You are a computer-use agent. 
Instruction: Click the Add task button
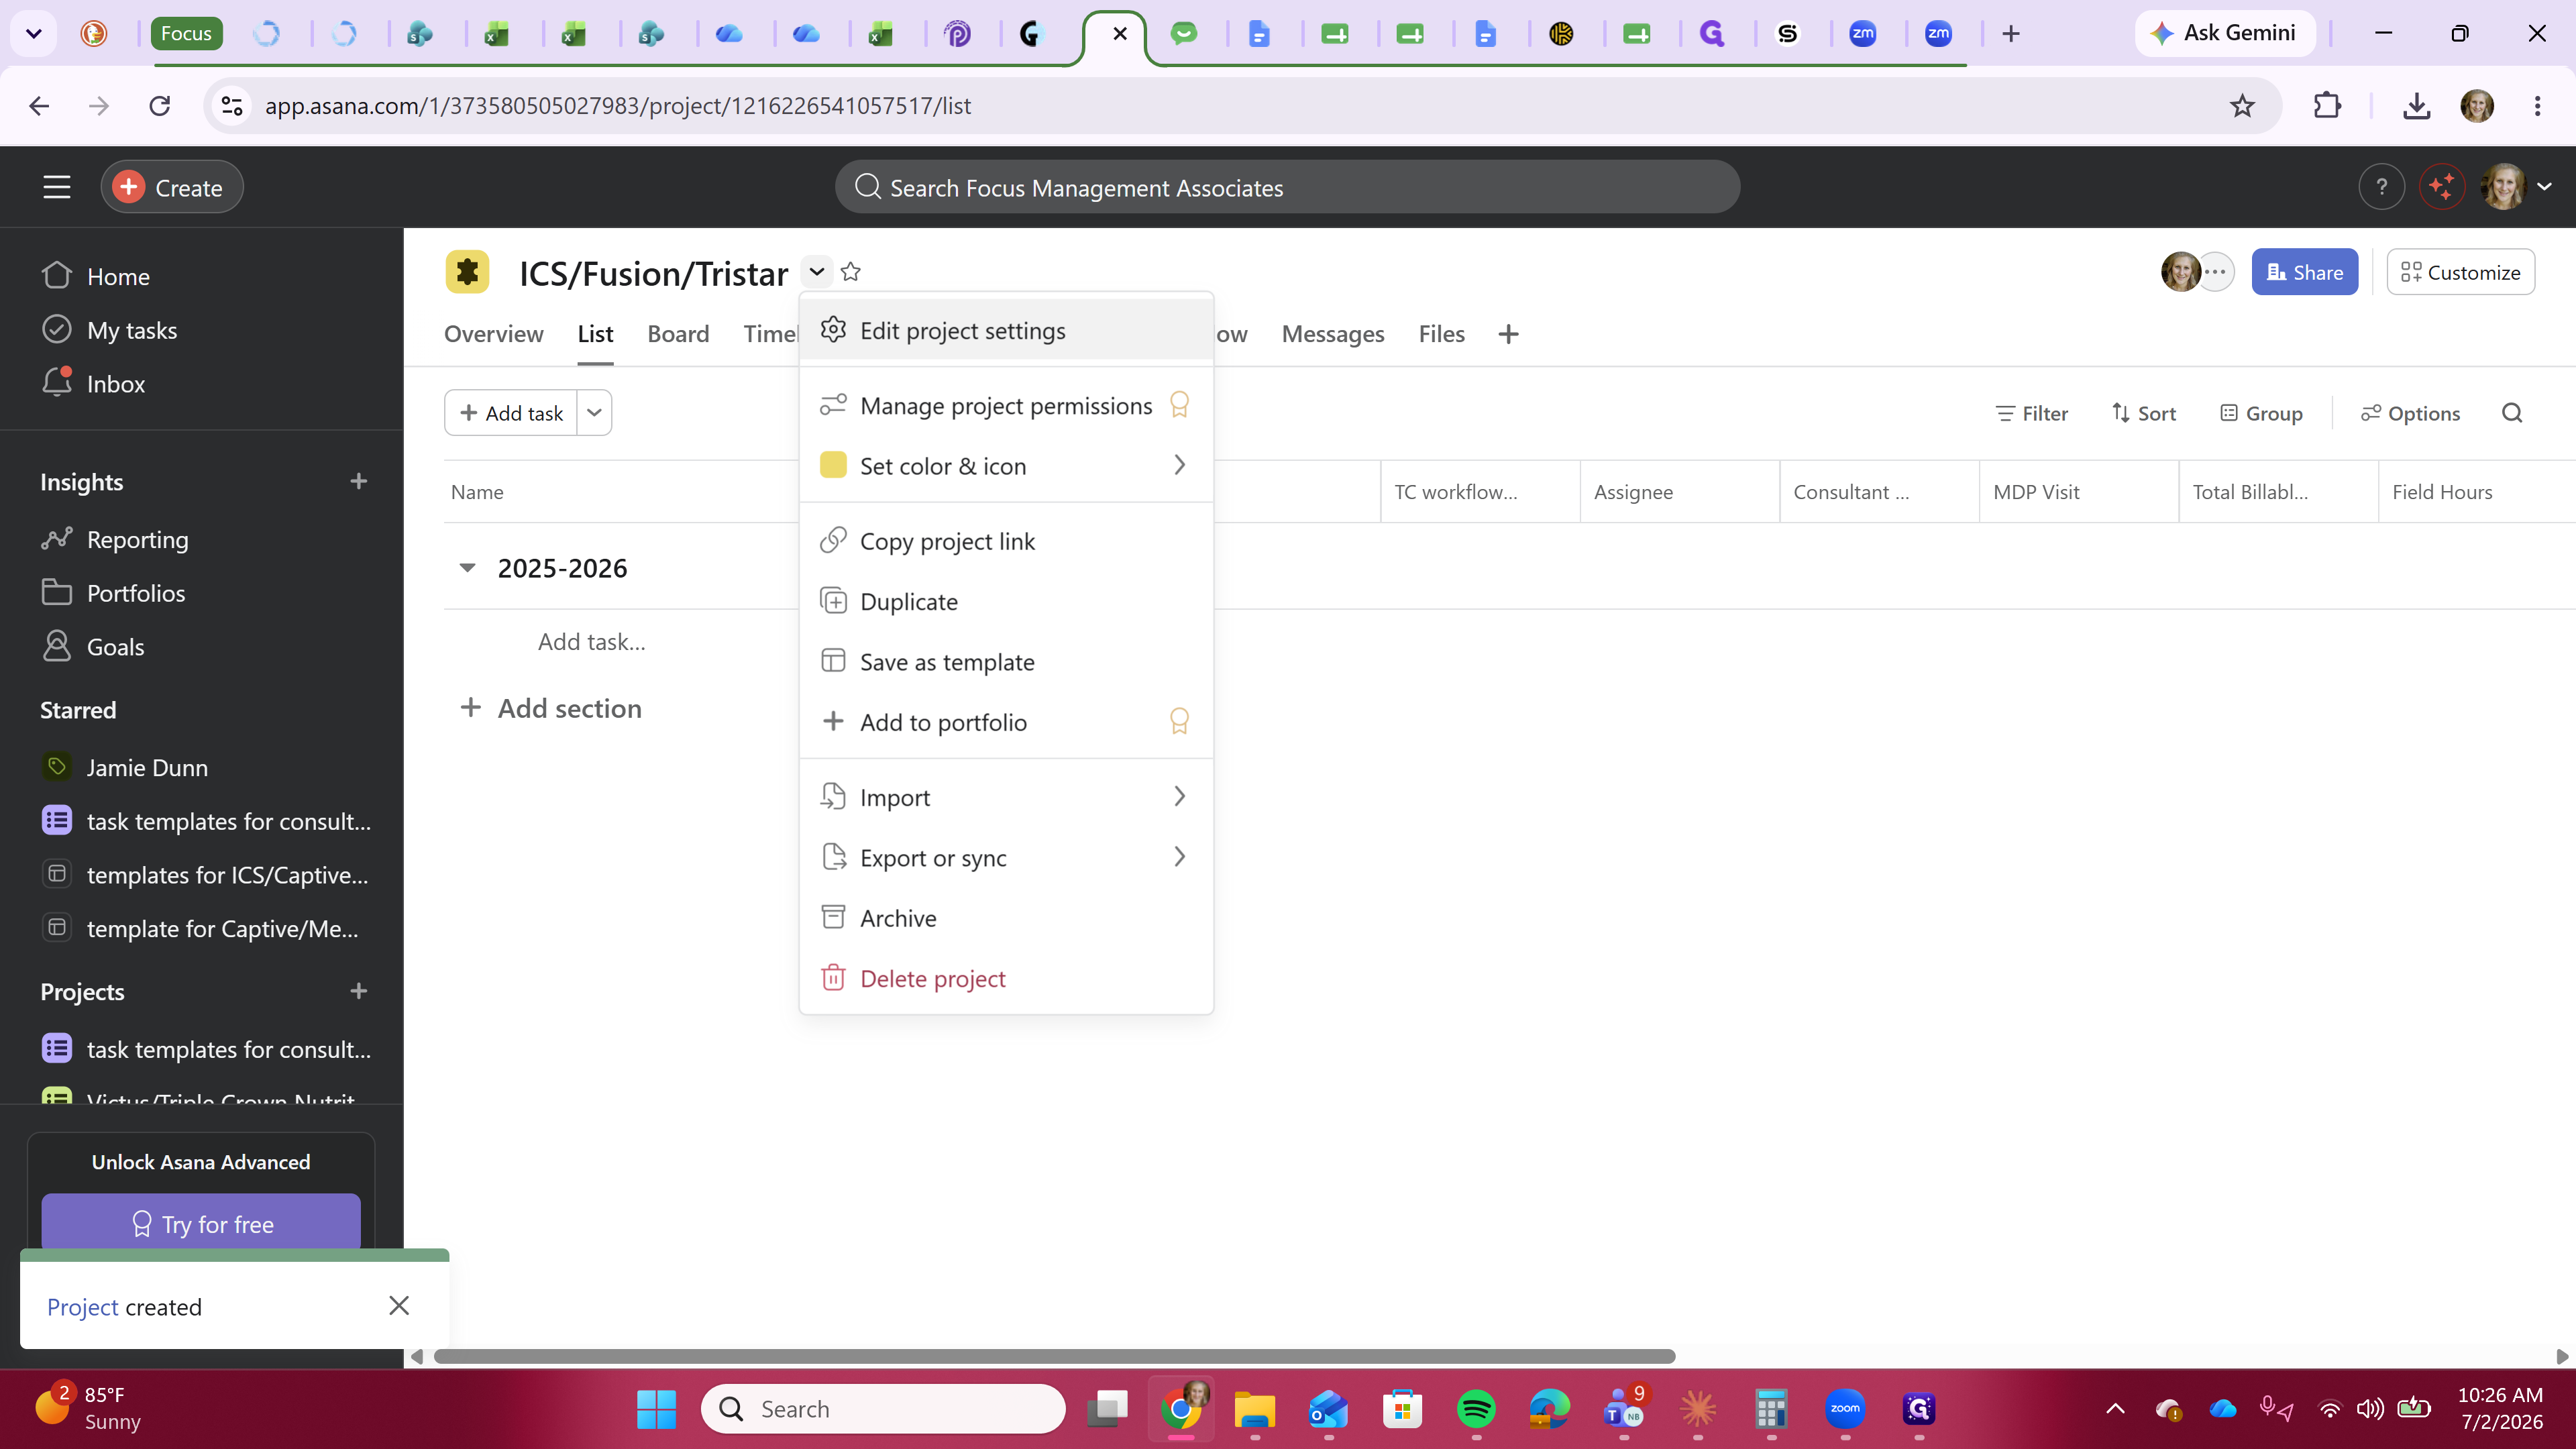click(511, 413)
